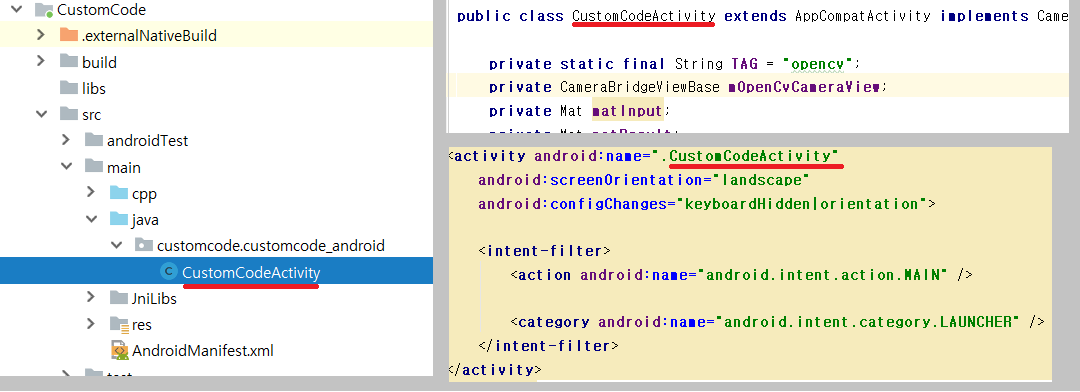Expand the androidTest folder
Viewport: 1080px width, 392px height.
click(66, 140)
